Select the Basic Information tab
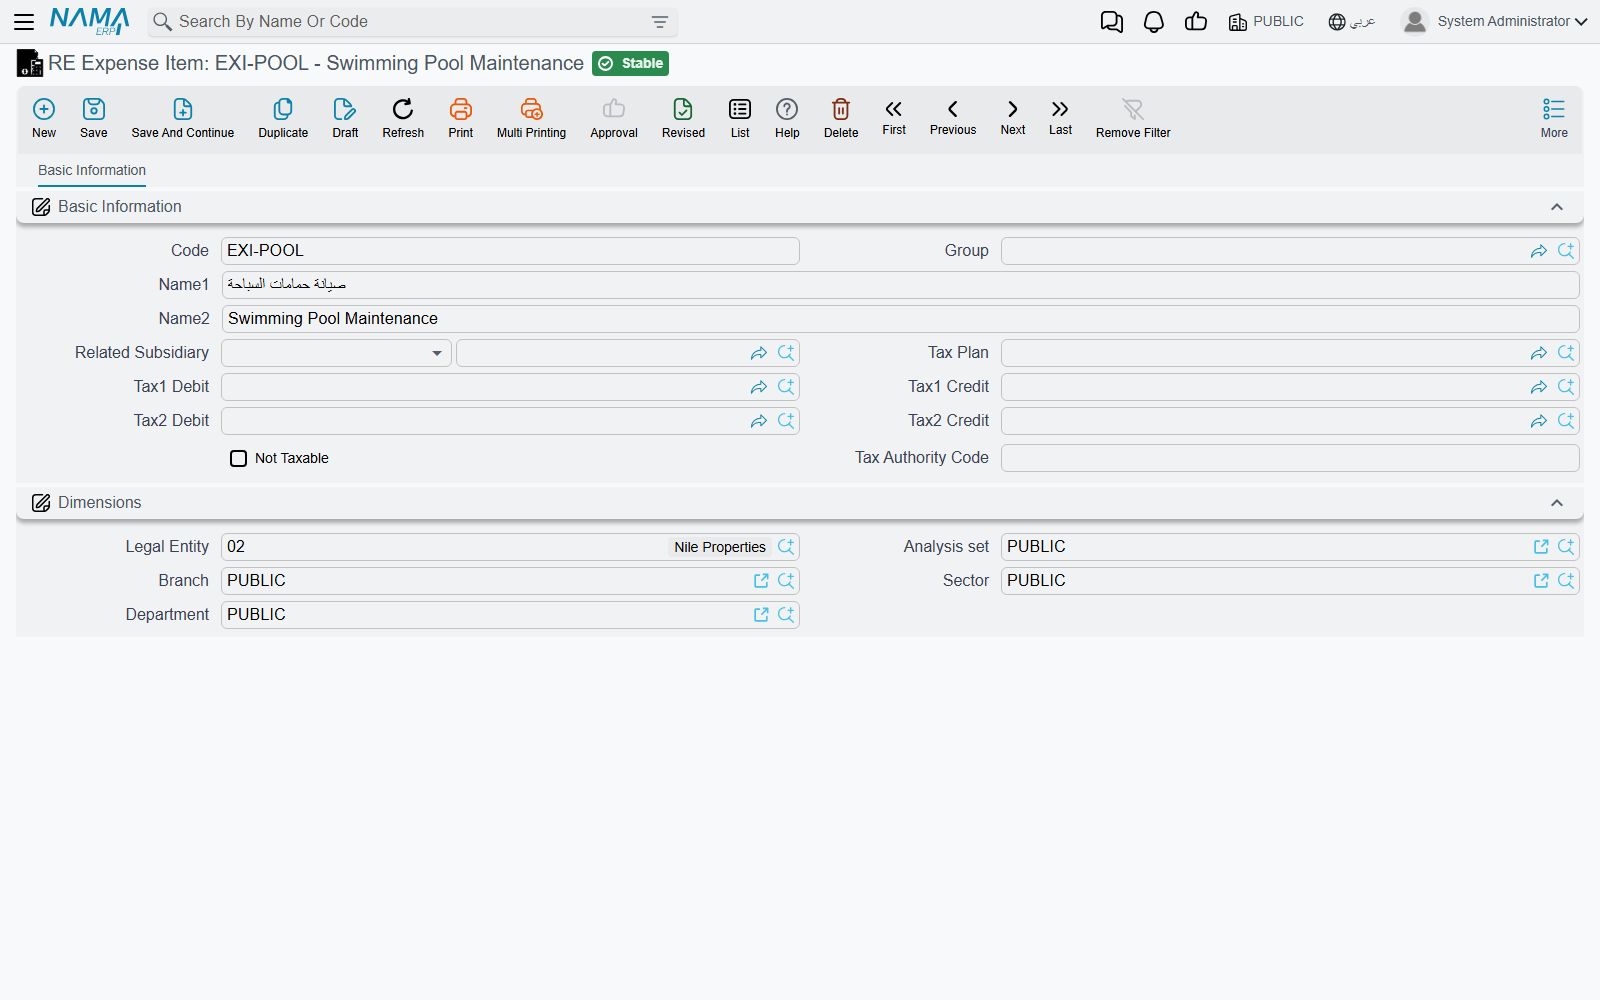Viewport: 1600px width, 1000px height. click(92, 170)
